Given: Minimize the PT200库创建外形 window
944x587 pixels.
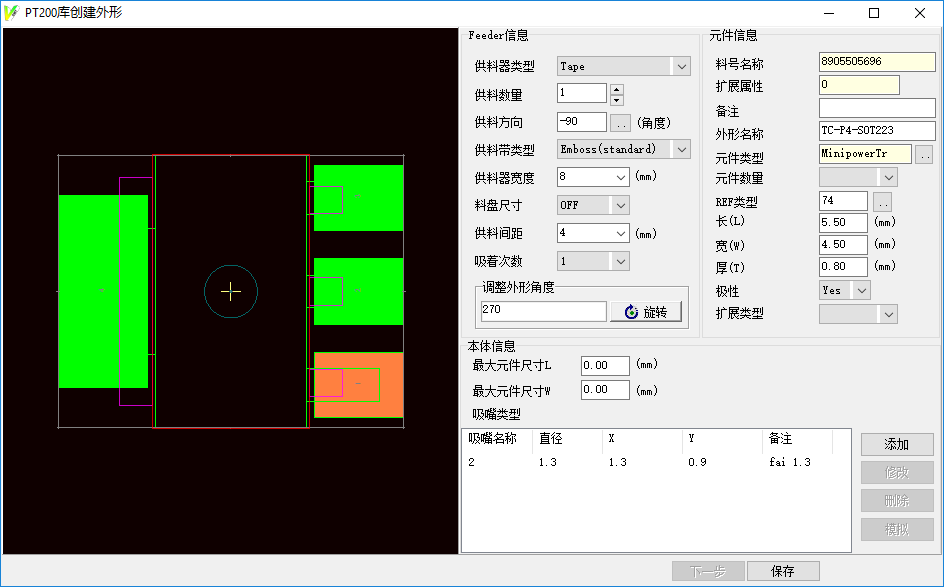Looking at the screenshot, I should (829, 13).
